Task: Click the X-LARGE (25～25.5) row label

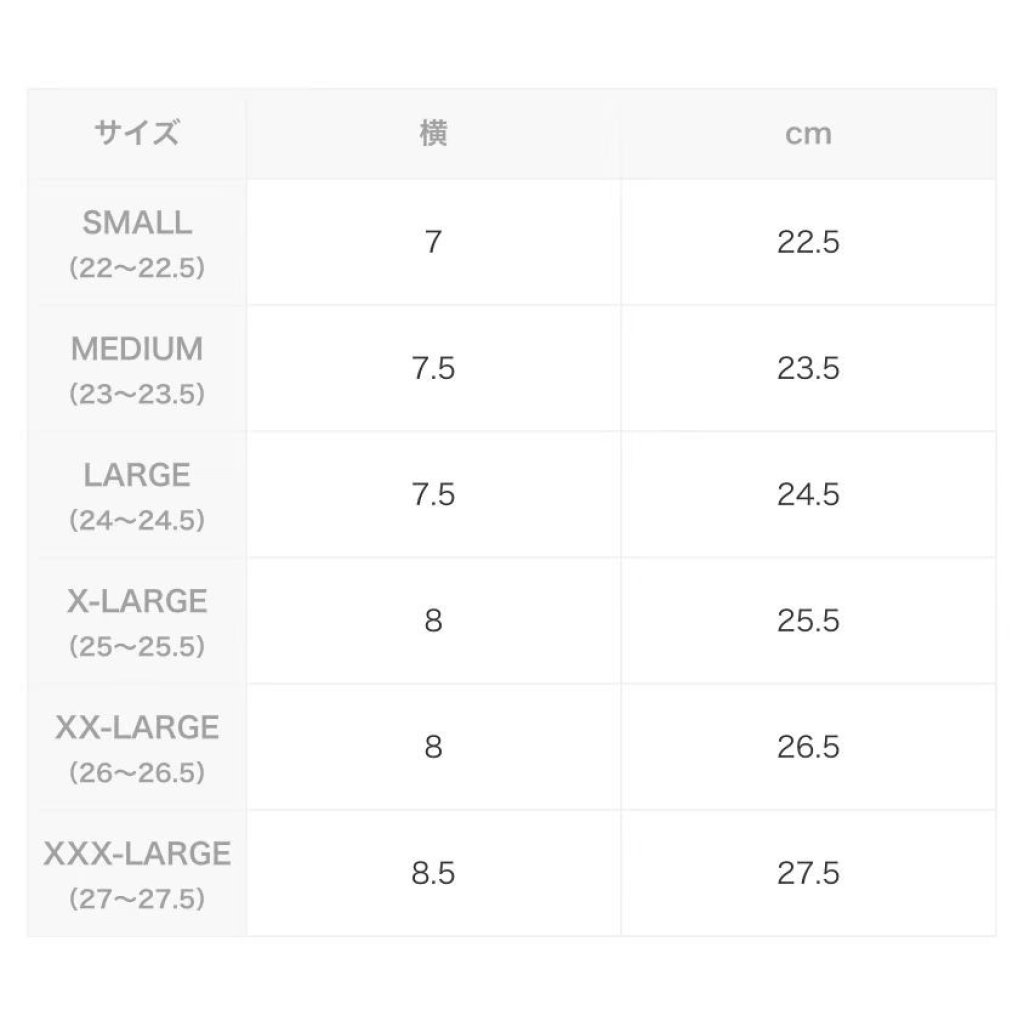Action: pos(137,621)
